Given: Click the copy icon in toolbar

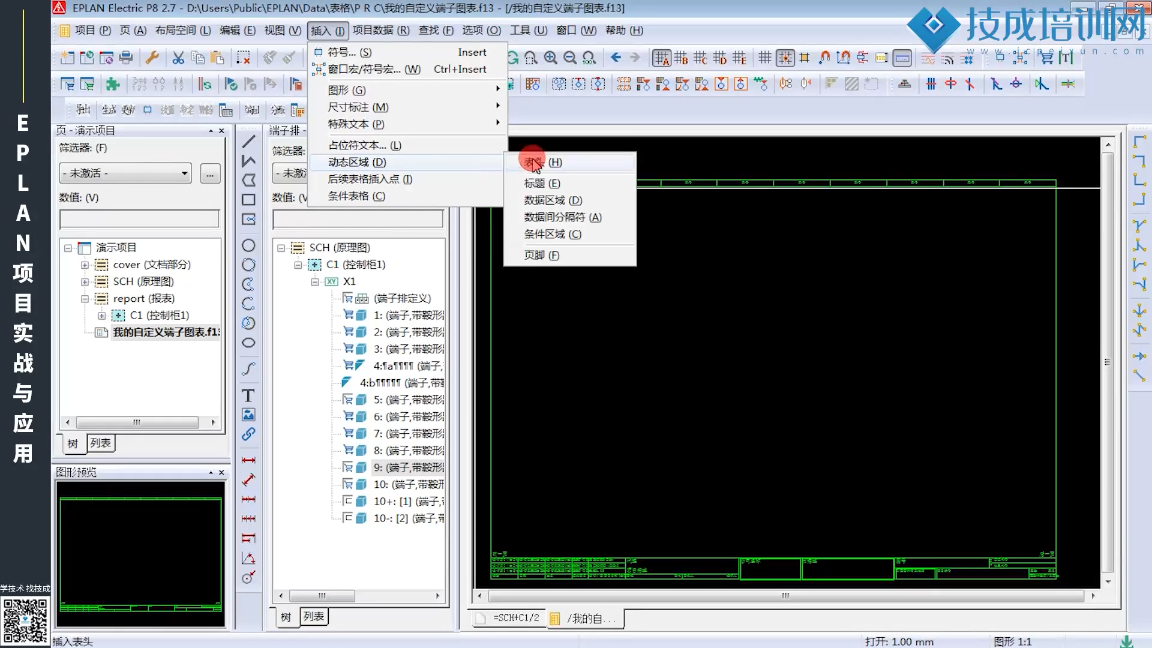Looking at the screenshot, I should pyautogui.click(x=198, y=57).
